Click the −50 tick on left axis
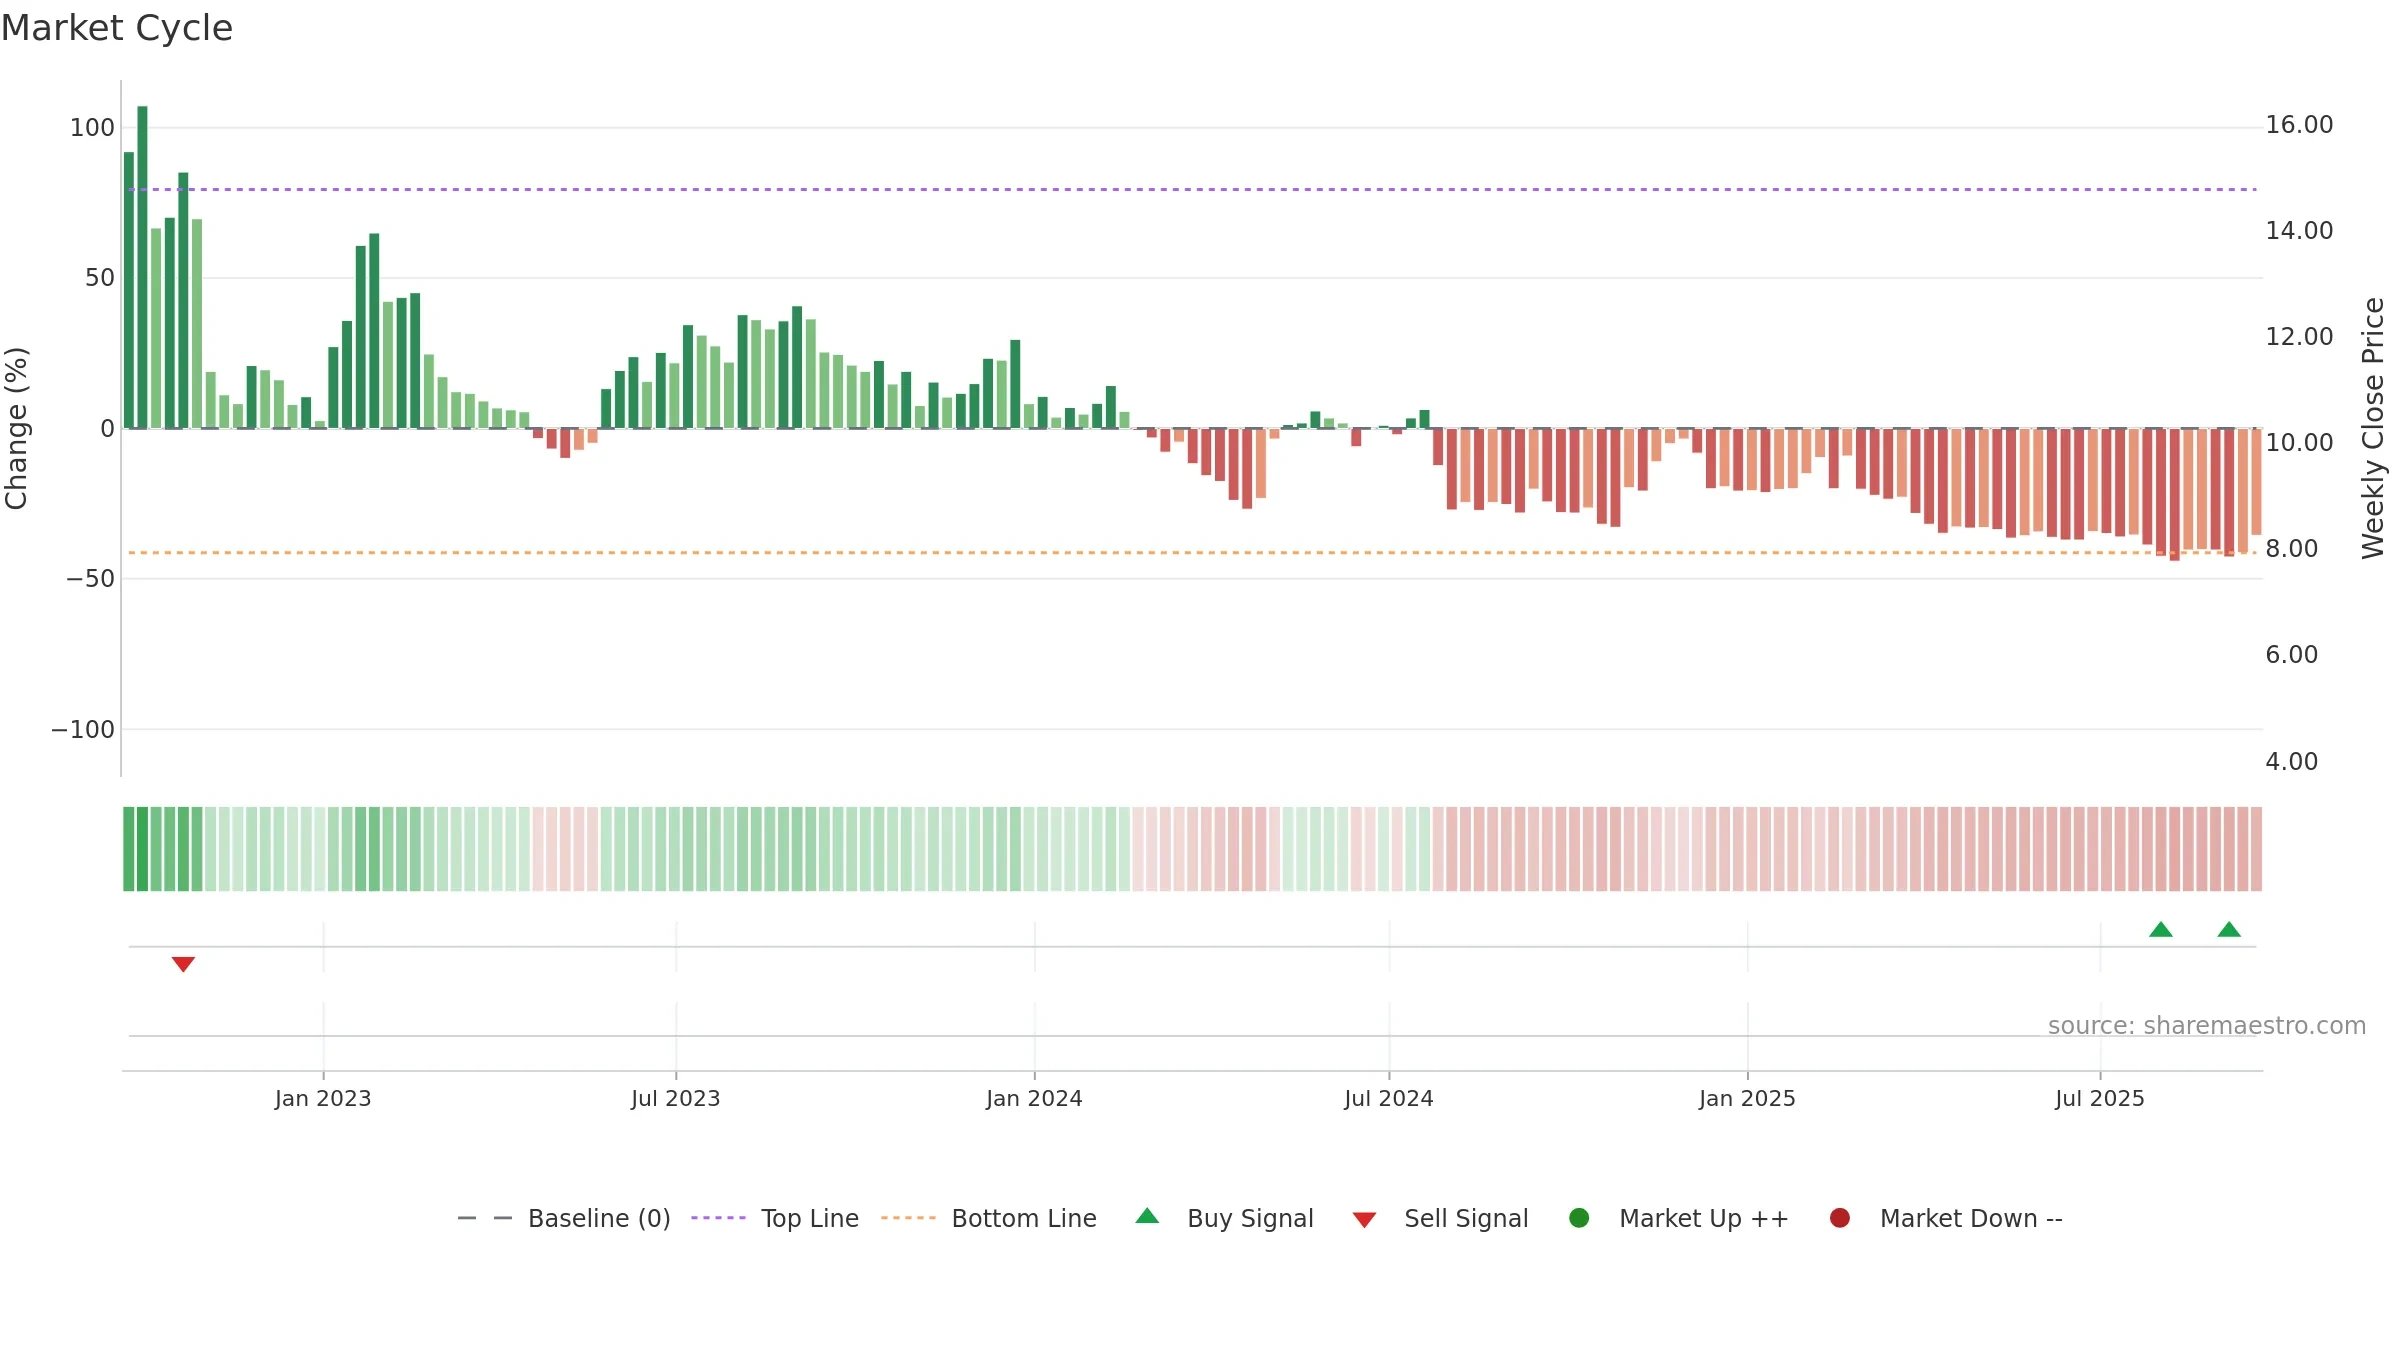2400x1350 pixels. point(90,579)
